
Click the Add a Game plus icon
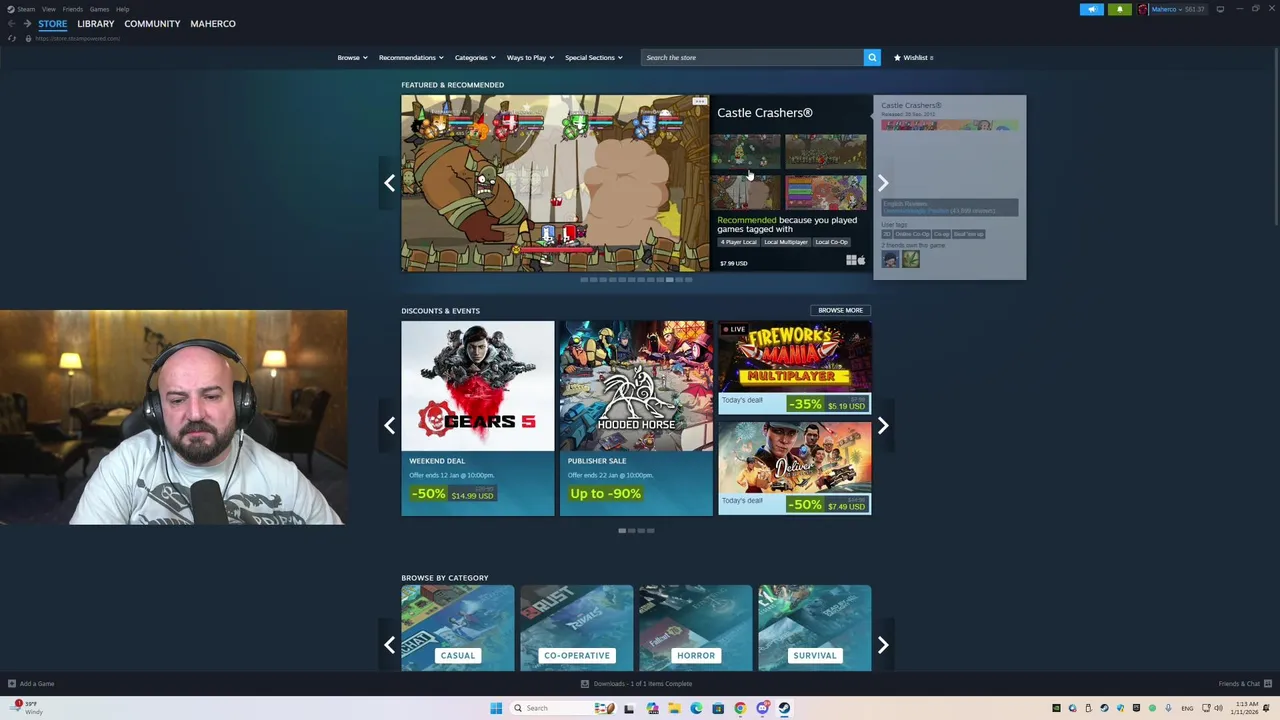click(x=12, y=684)
